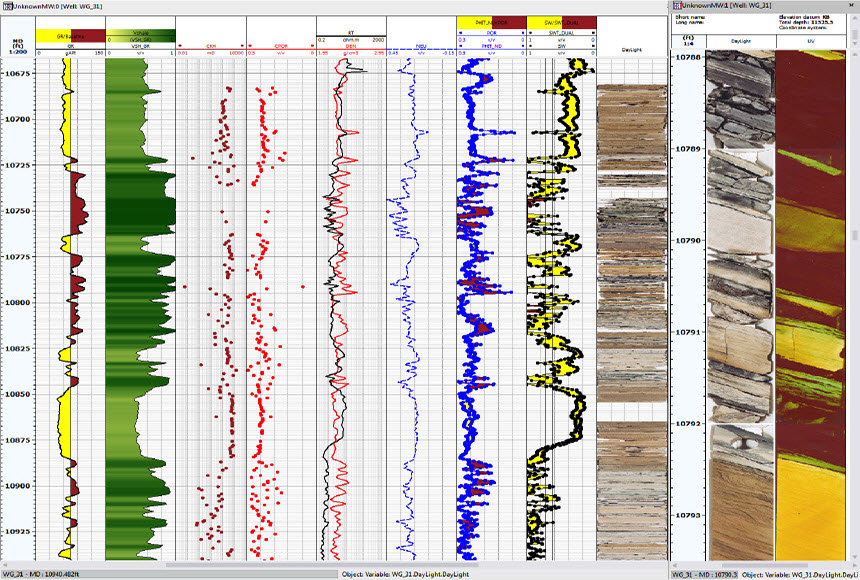This screenshot has width=860, height=580.
Task: Click the 1:4 depth scale header in right window
Action: point(687,40)
